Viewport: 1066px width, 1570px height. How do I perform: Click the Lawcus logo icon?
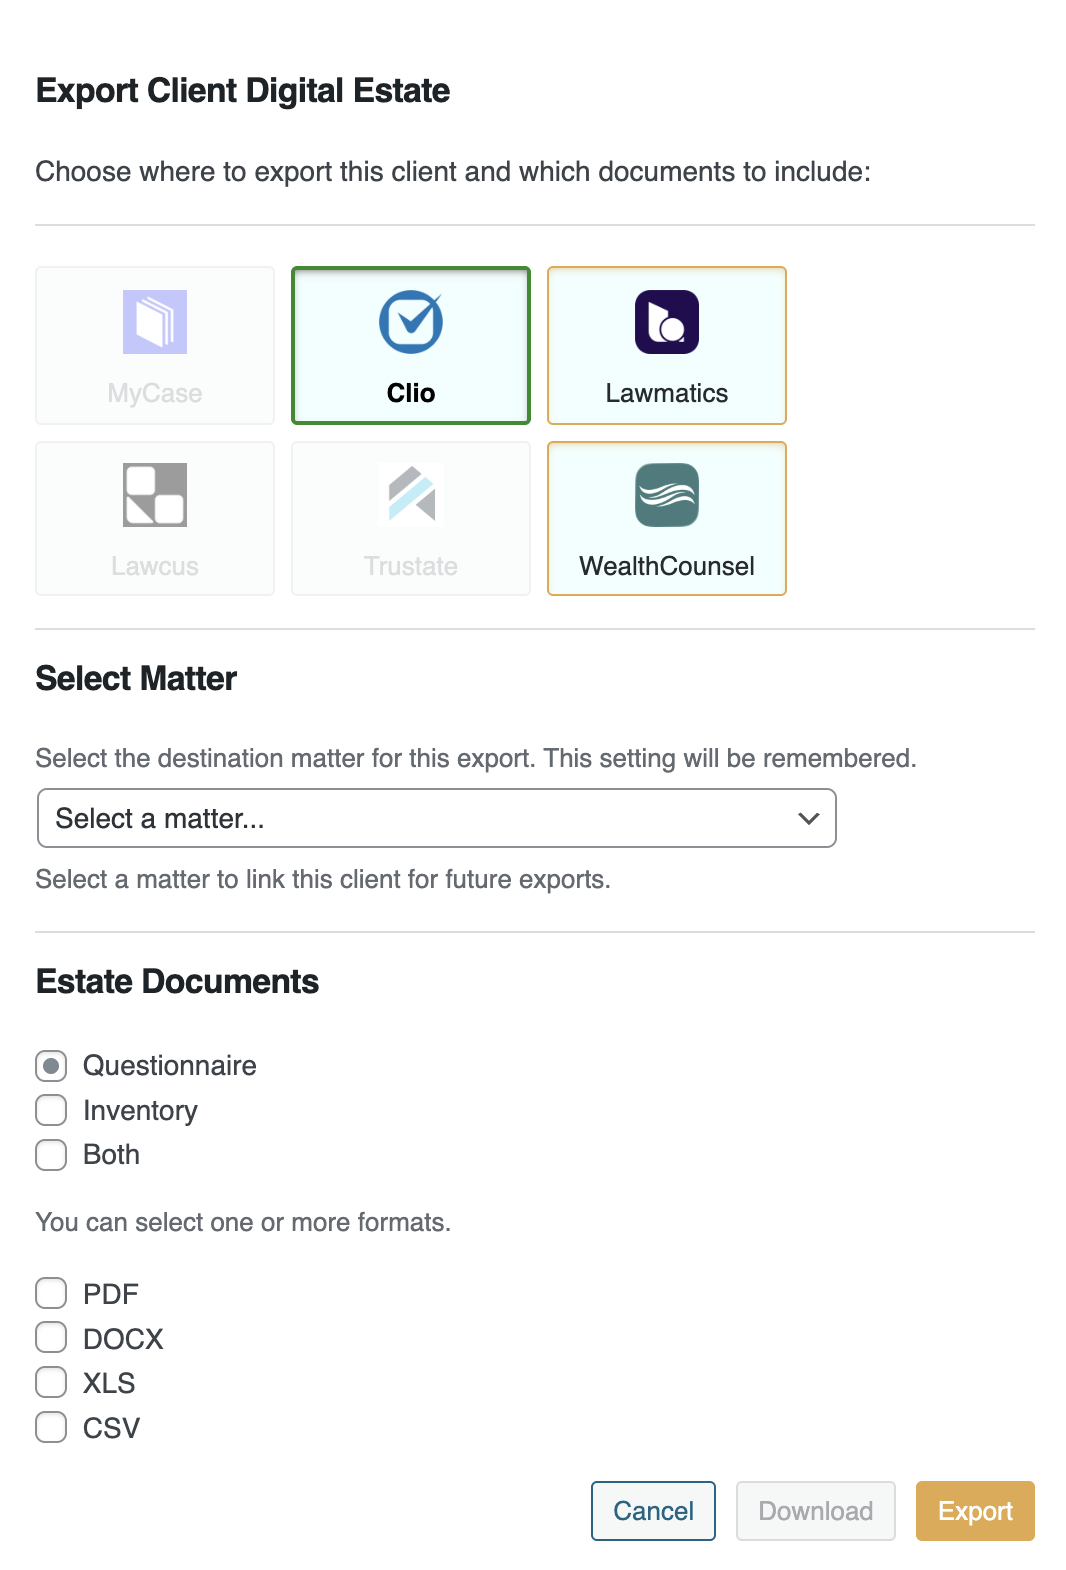(155, 495)
